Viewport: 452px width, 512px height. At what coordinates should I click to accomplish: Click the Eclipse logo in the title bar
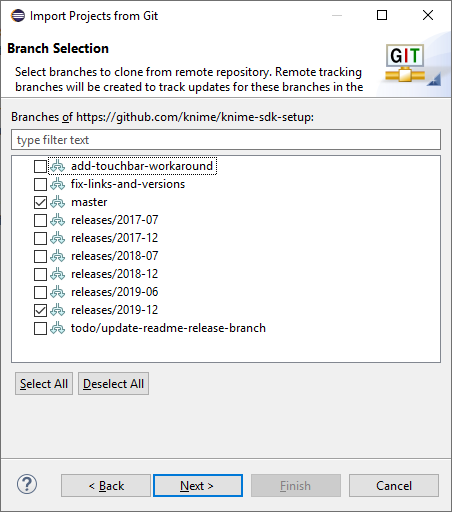pyautogui.click(x=18, y=15)
